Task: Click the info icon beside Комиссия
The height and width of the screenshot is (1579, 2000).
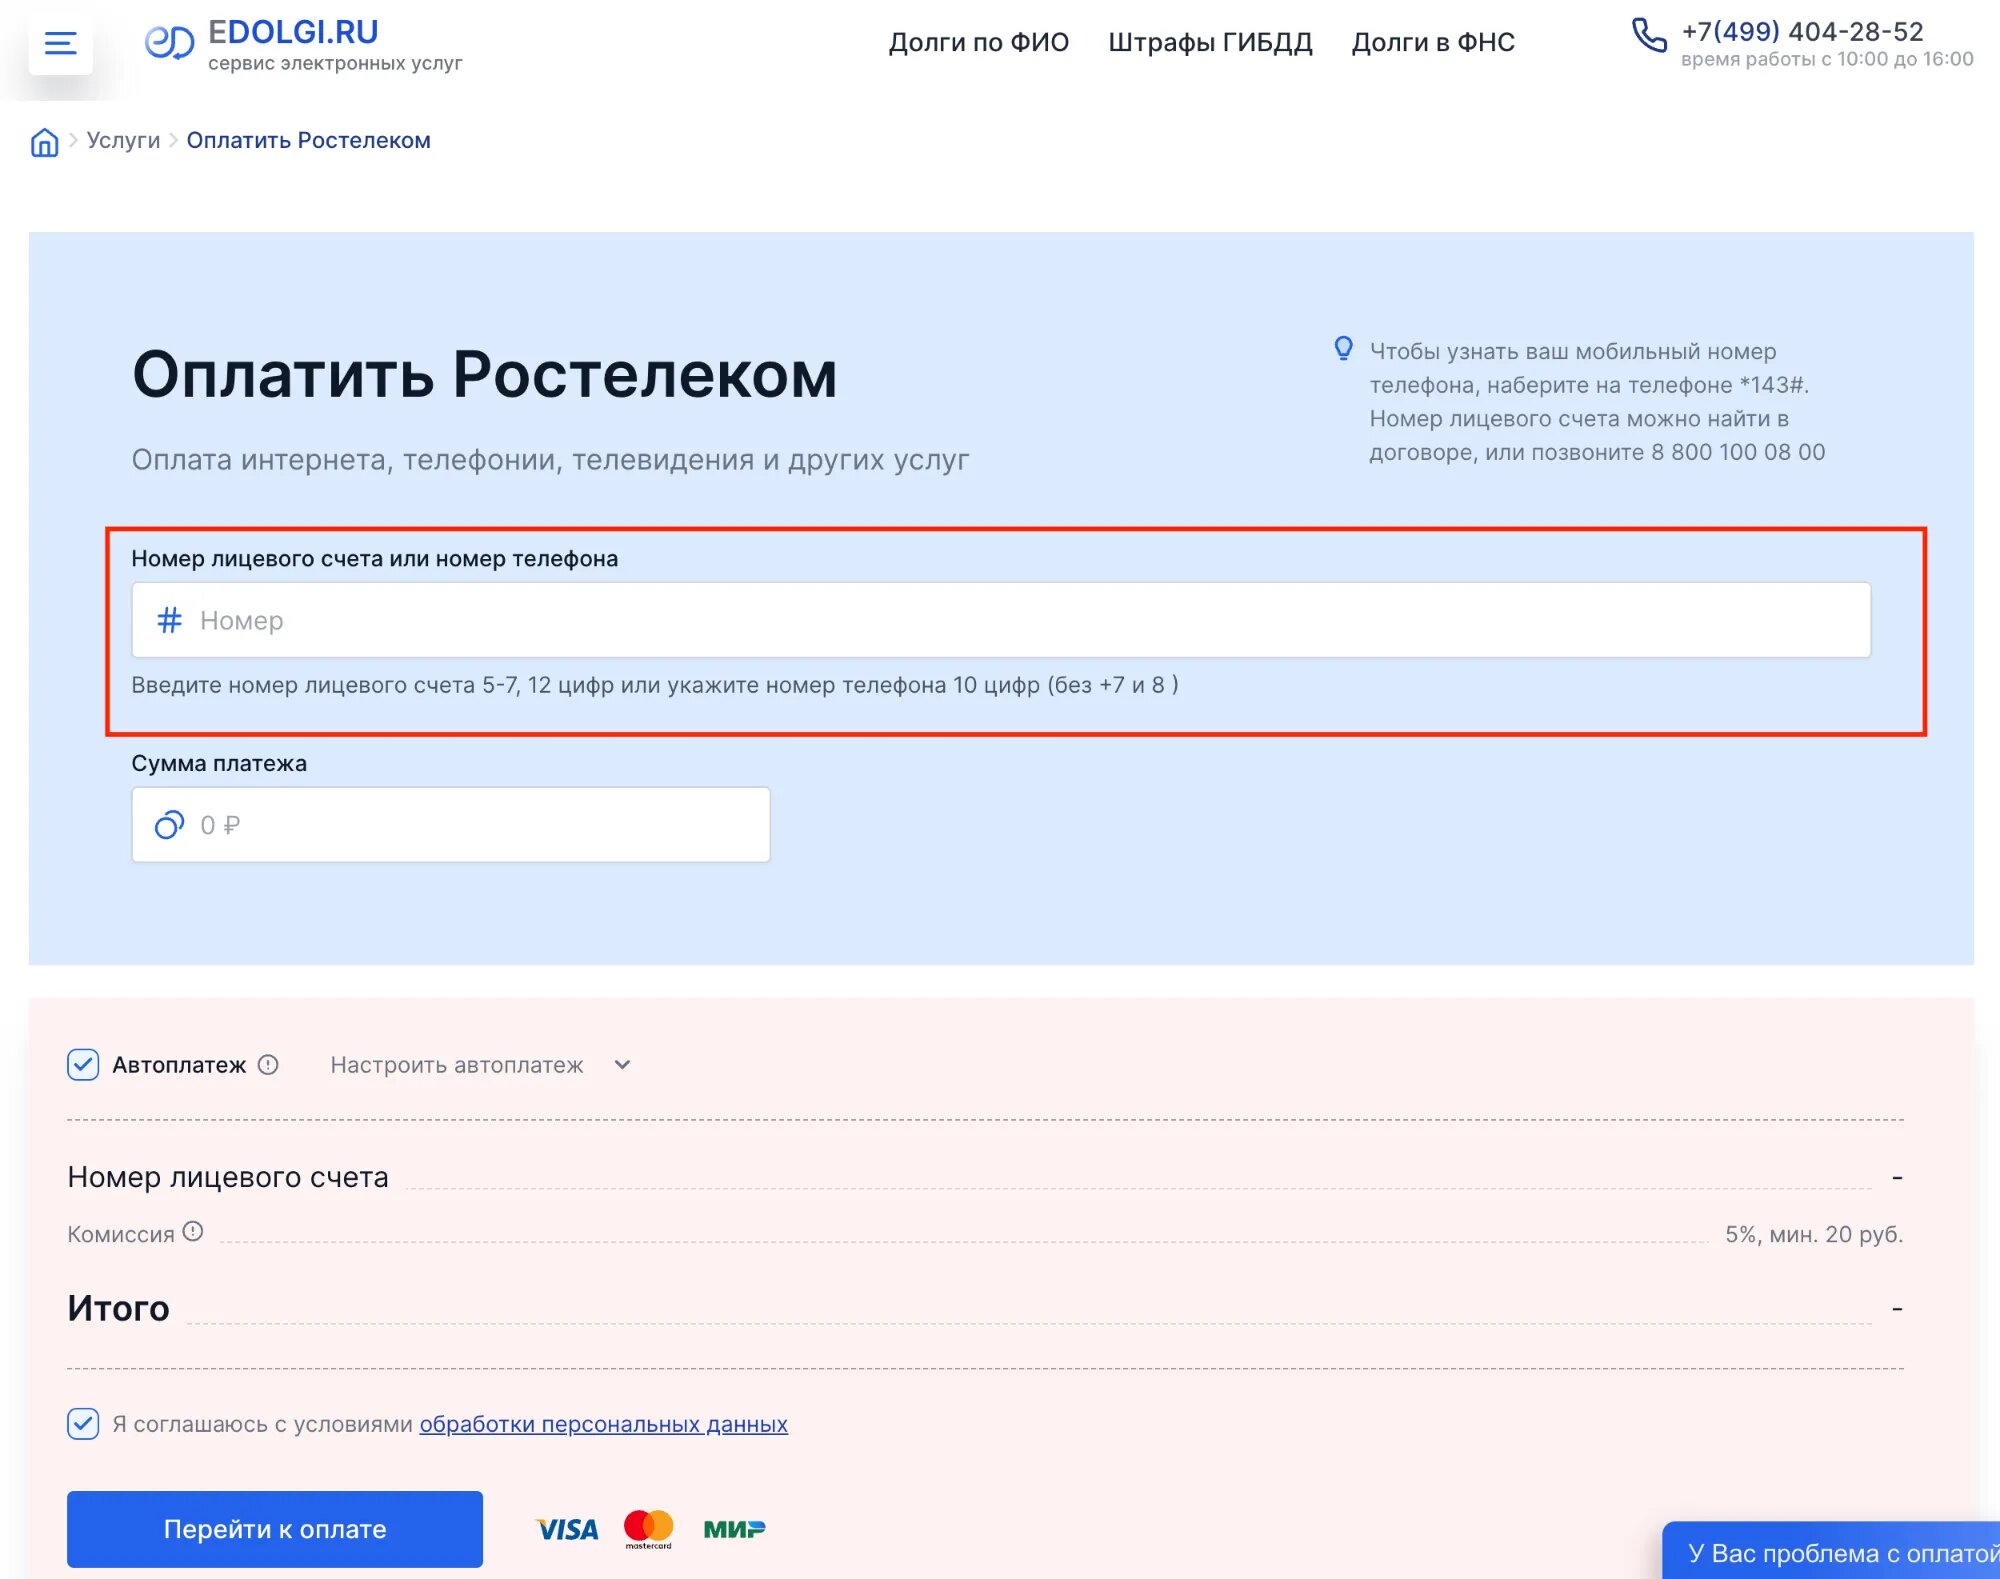Action: coord(193,1232)
